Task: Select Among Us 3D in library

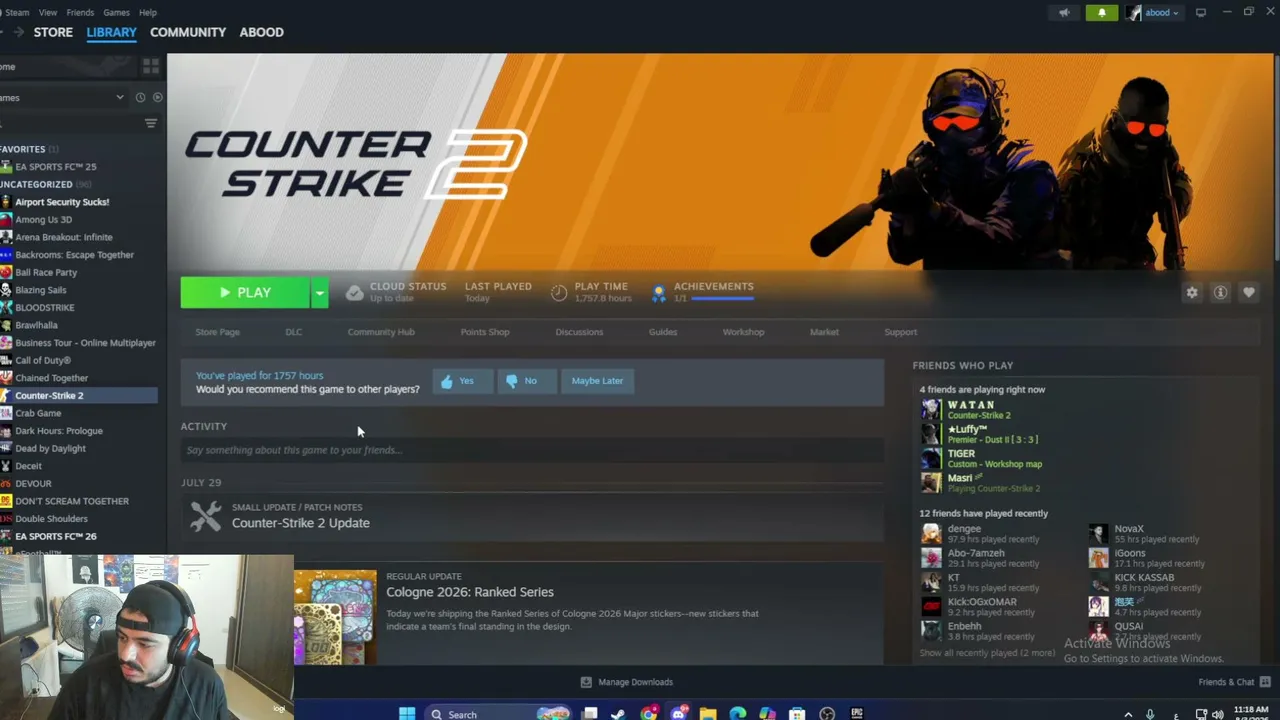Action: pyautogui.click(x=43, y=220)
